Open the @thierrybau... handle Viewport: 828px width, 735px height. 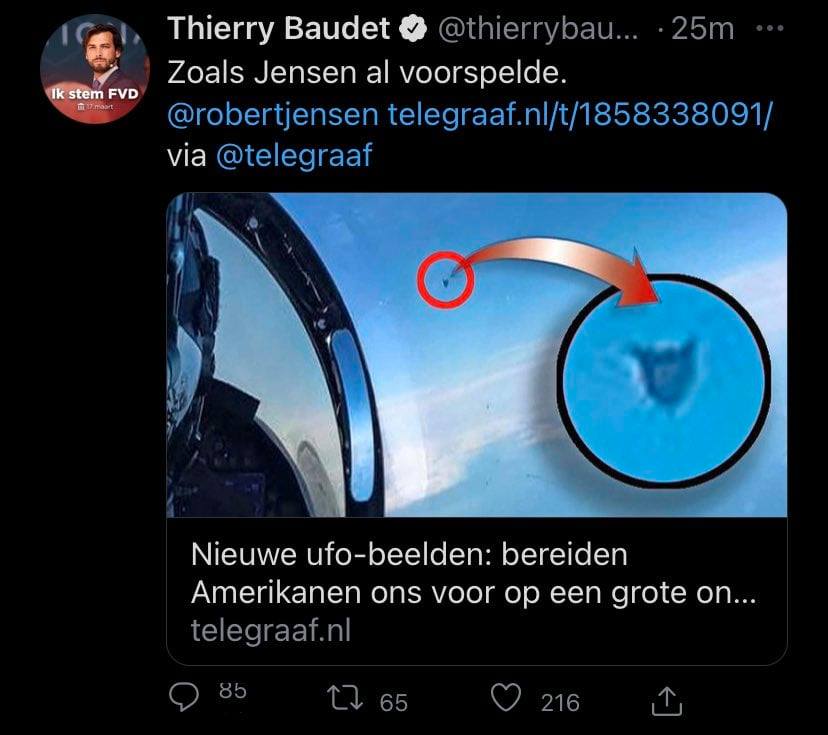tap(538, 29)
